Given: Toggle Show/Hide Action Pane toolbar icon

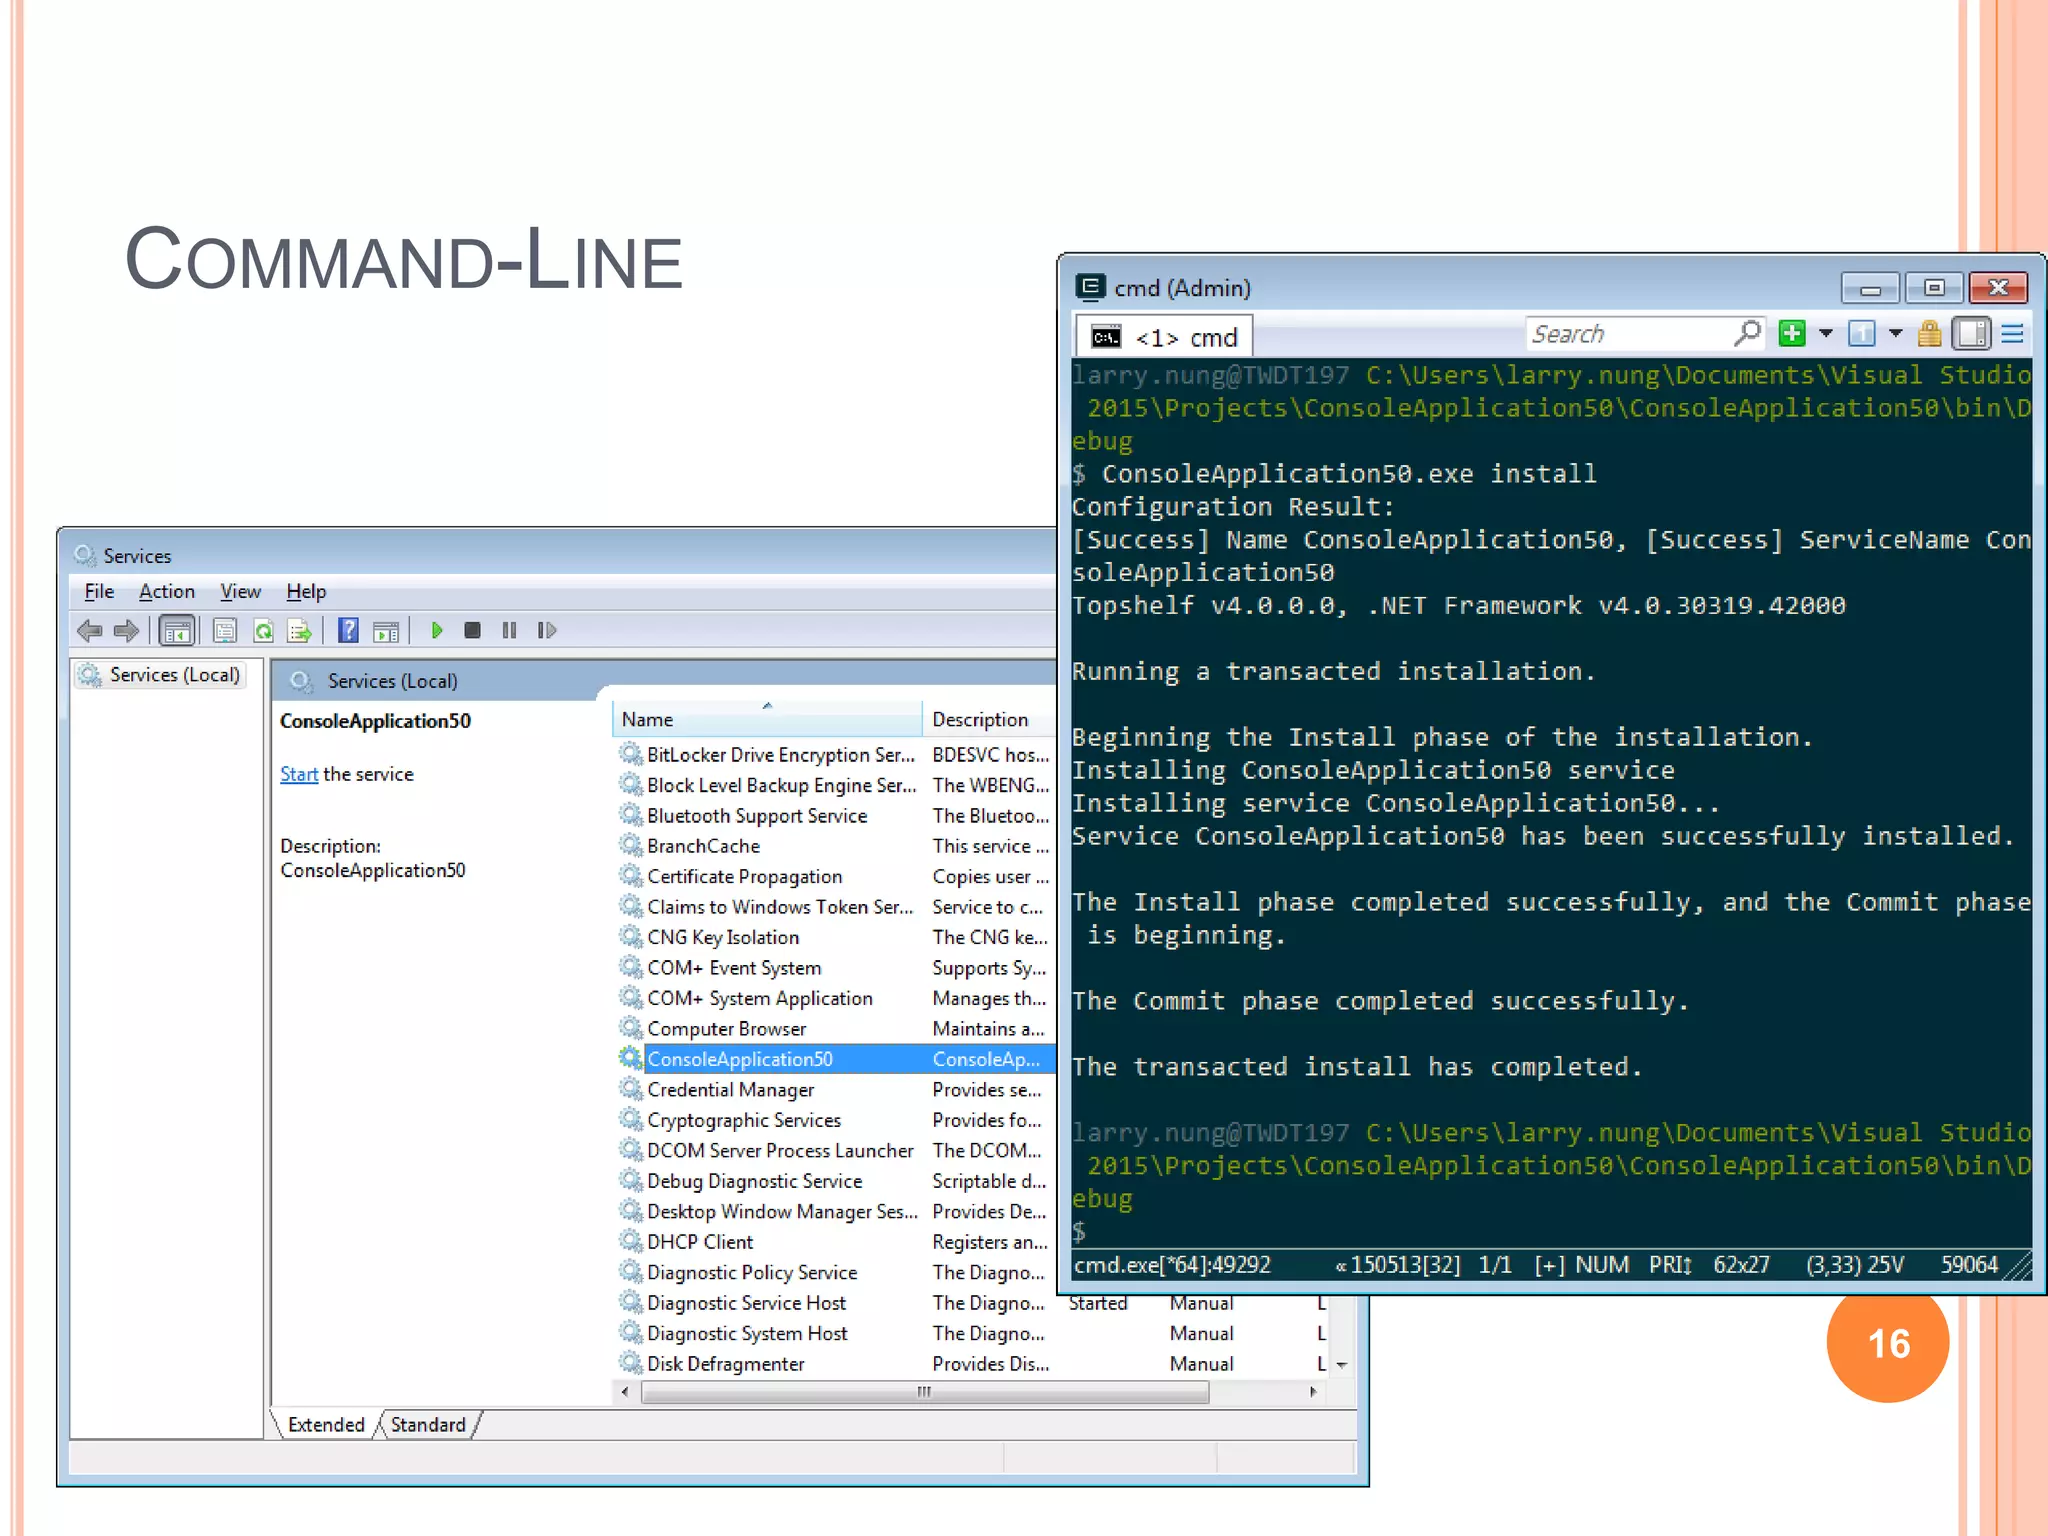Looking at the screenshot, I should pos(386,631).
